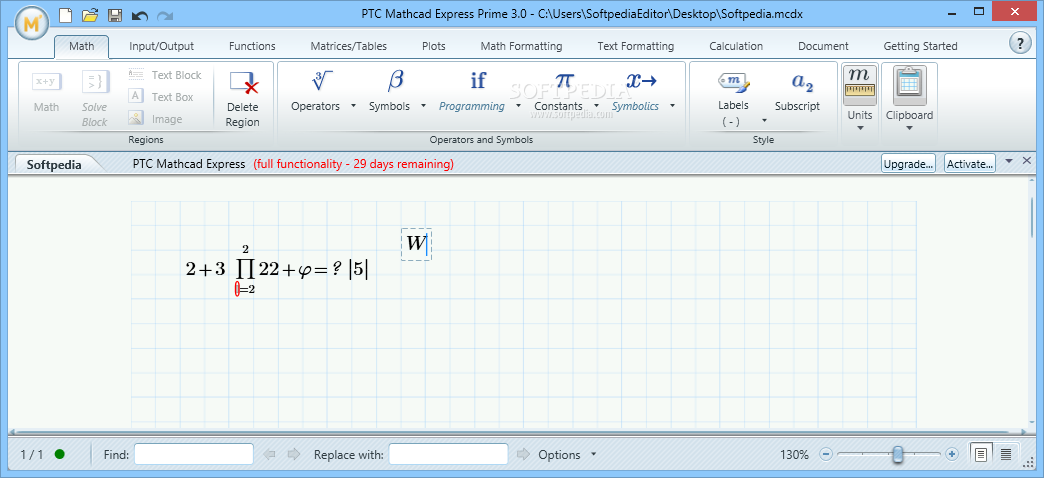The image size is (1044, 478).
Task: Click in the Replace with input field
Action: (x=448, y=454)
